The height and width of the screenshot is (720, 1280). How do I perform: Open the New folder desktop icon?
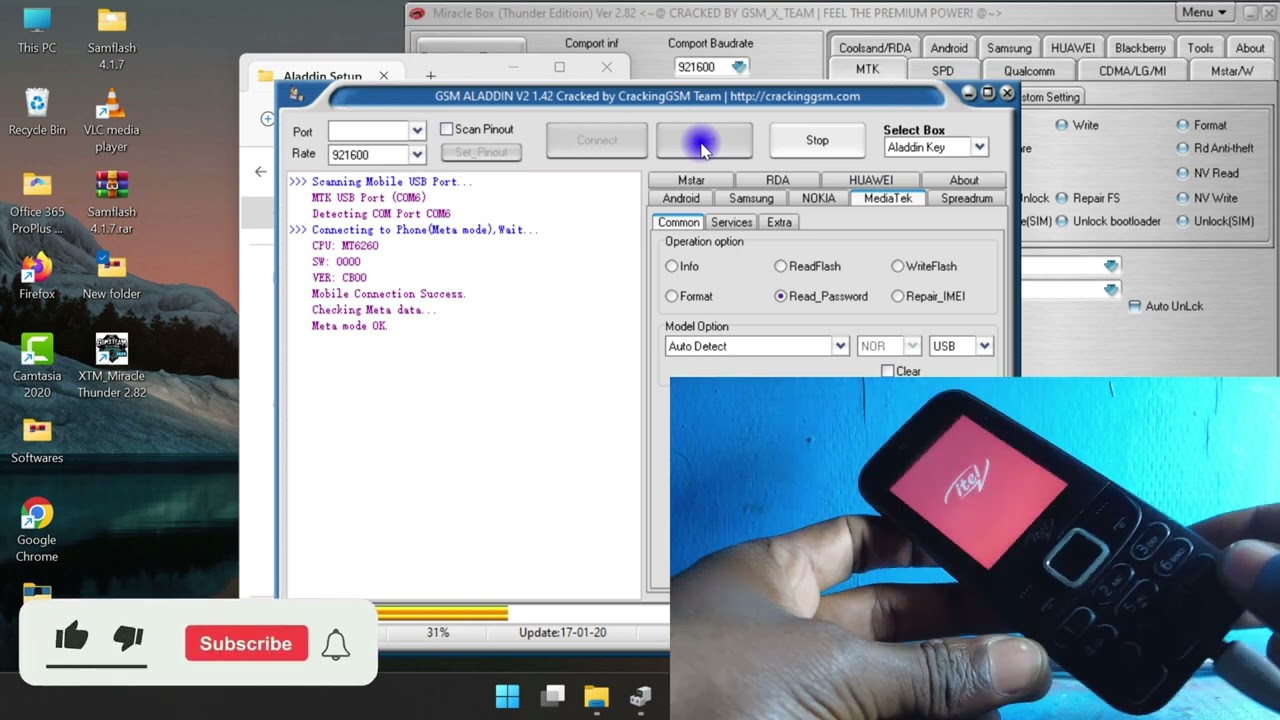click(x=111, y=277)
